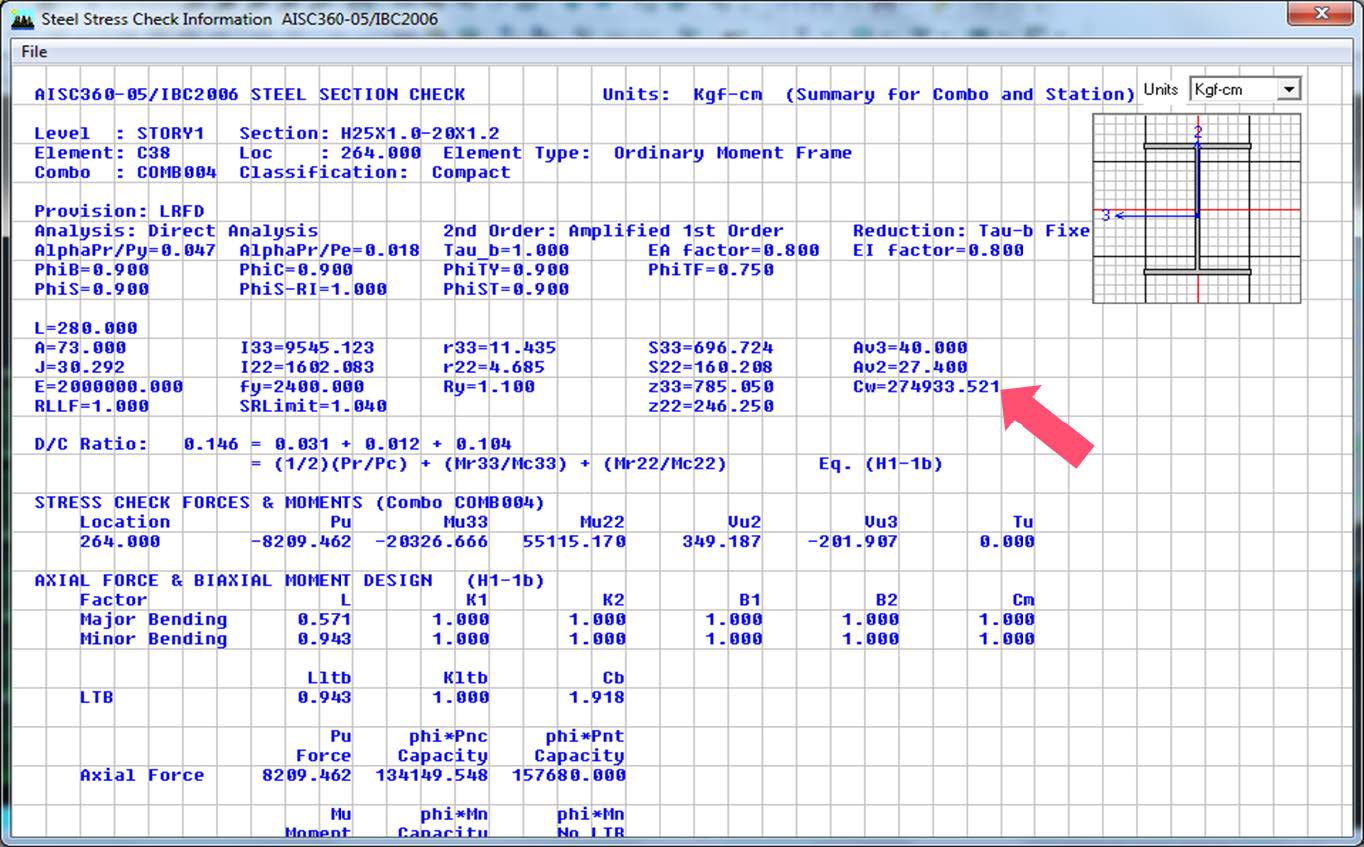Image resolution: width=1364 pixels, height=847 pixels.
Task: Click the 'AlphaPr/Pe=0.018' value
Action: pyautogui.click(x=330, y=250)
